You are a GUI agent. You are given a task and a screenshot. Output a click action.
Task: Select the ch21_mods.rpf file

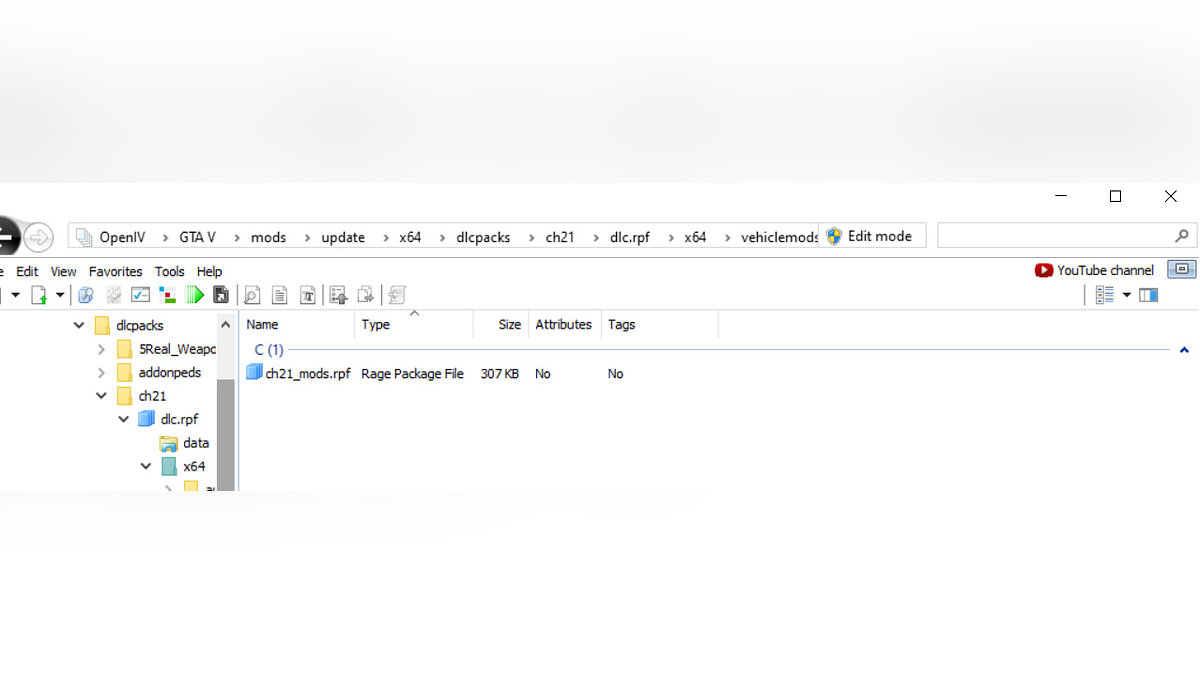pyautogui.click(x=307, y=374)
